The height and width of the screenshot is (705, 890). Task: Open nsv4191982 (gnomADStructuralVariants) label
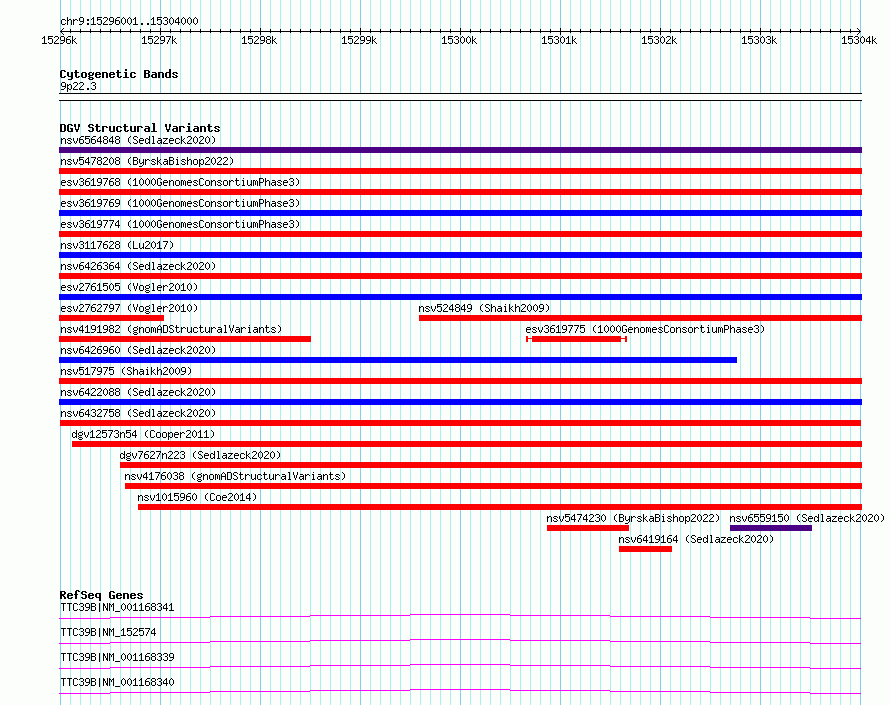[171, 329]
